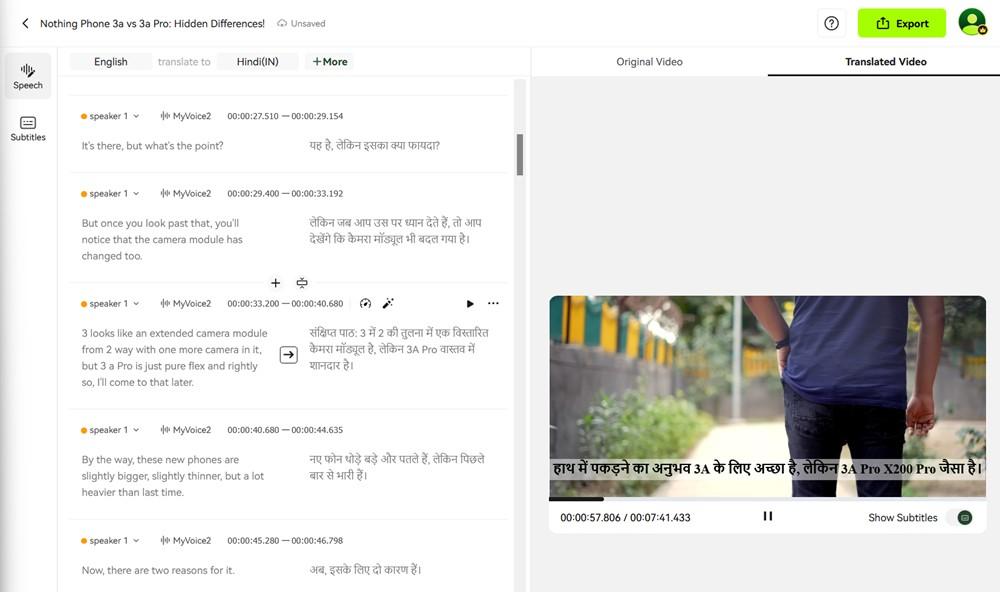Click timestamp 00:00:33.200 — 00:00:40.680
Viewport: 1000px width, 592px height.
(285, 304)
